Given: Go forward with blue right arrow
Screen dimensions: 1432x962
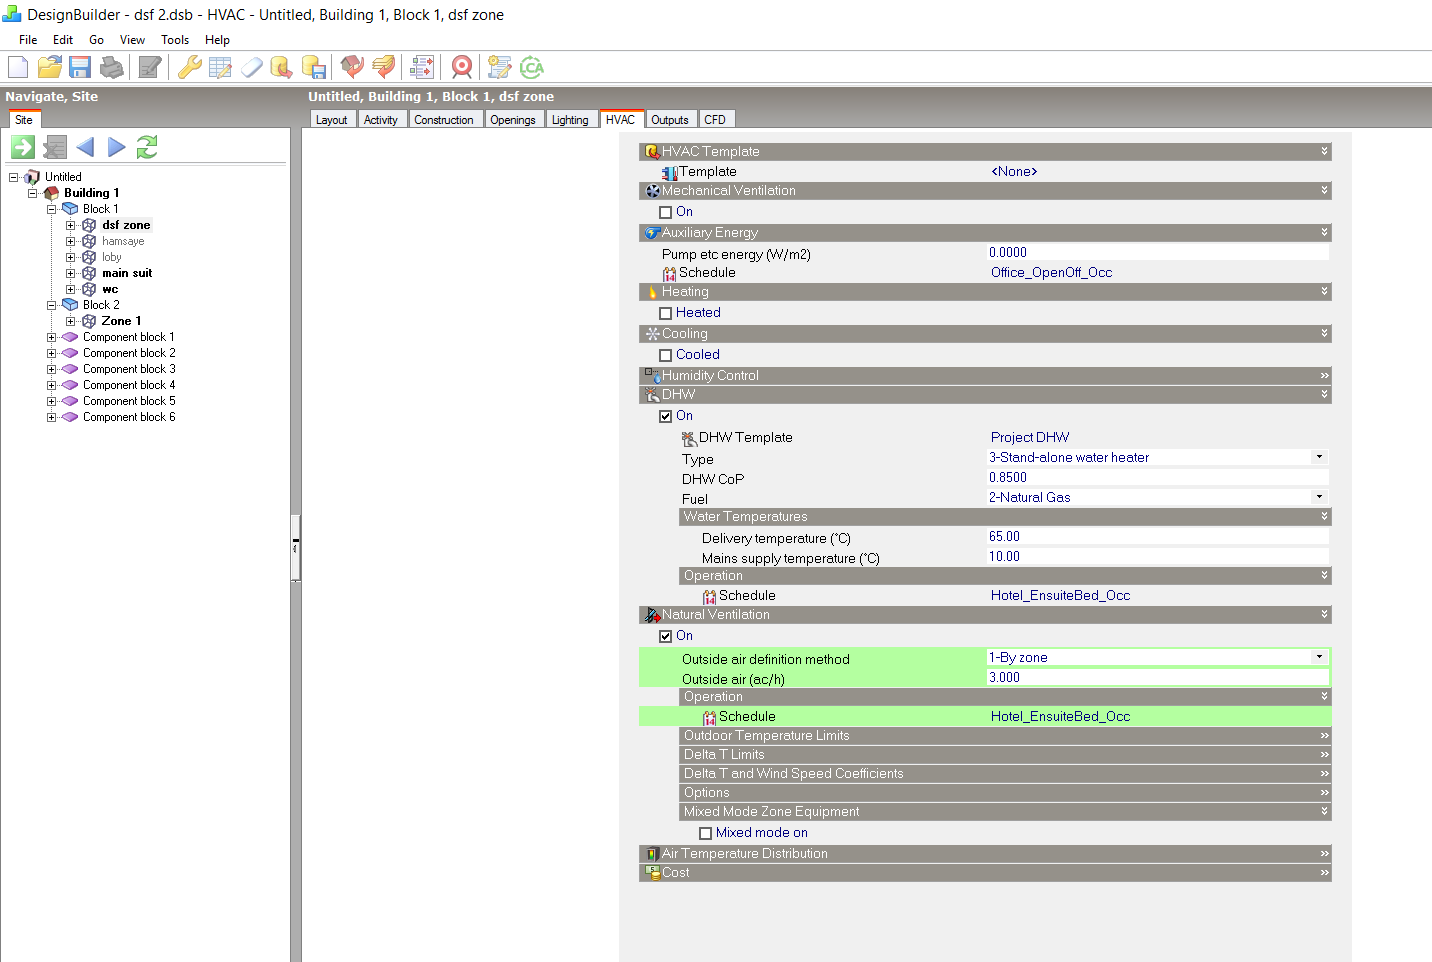Looking at the screenshot, I should tap(117, 147).
